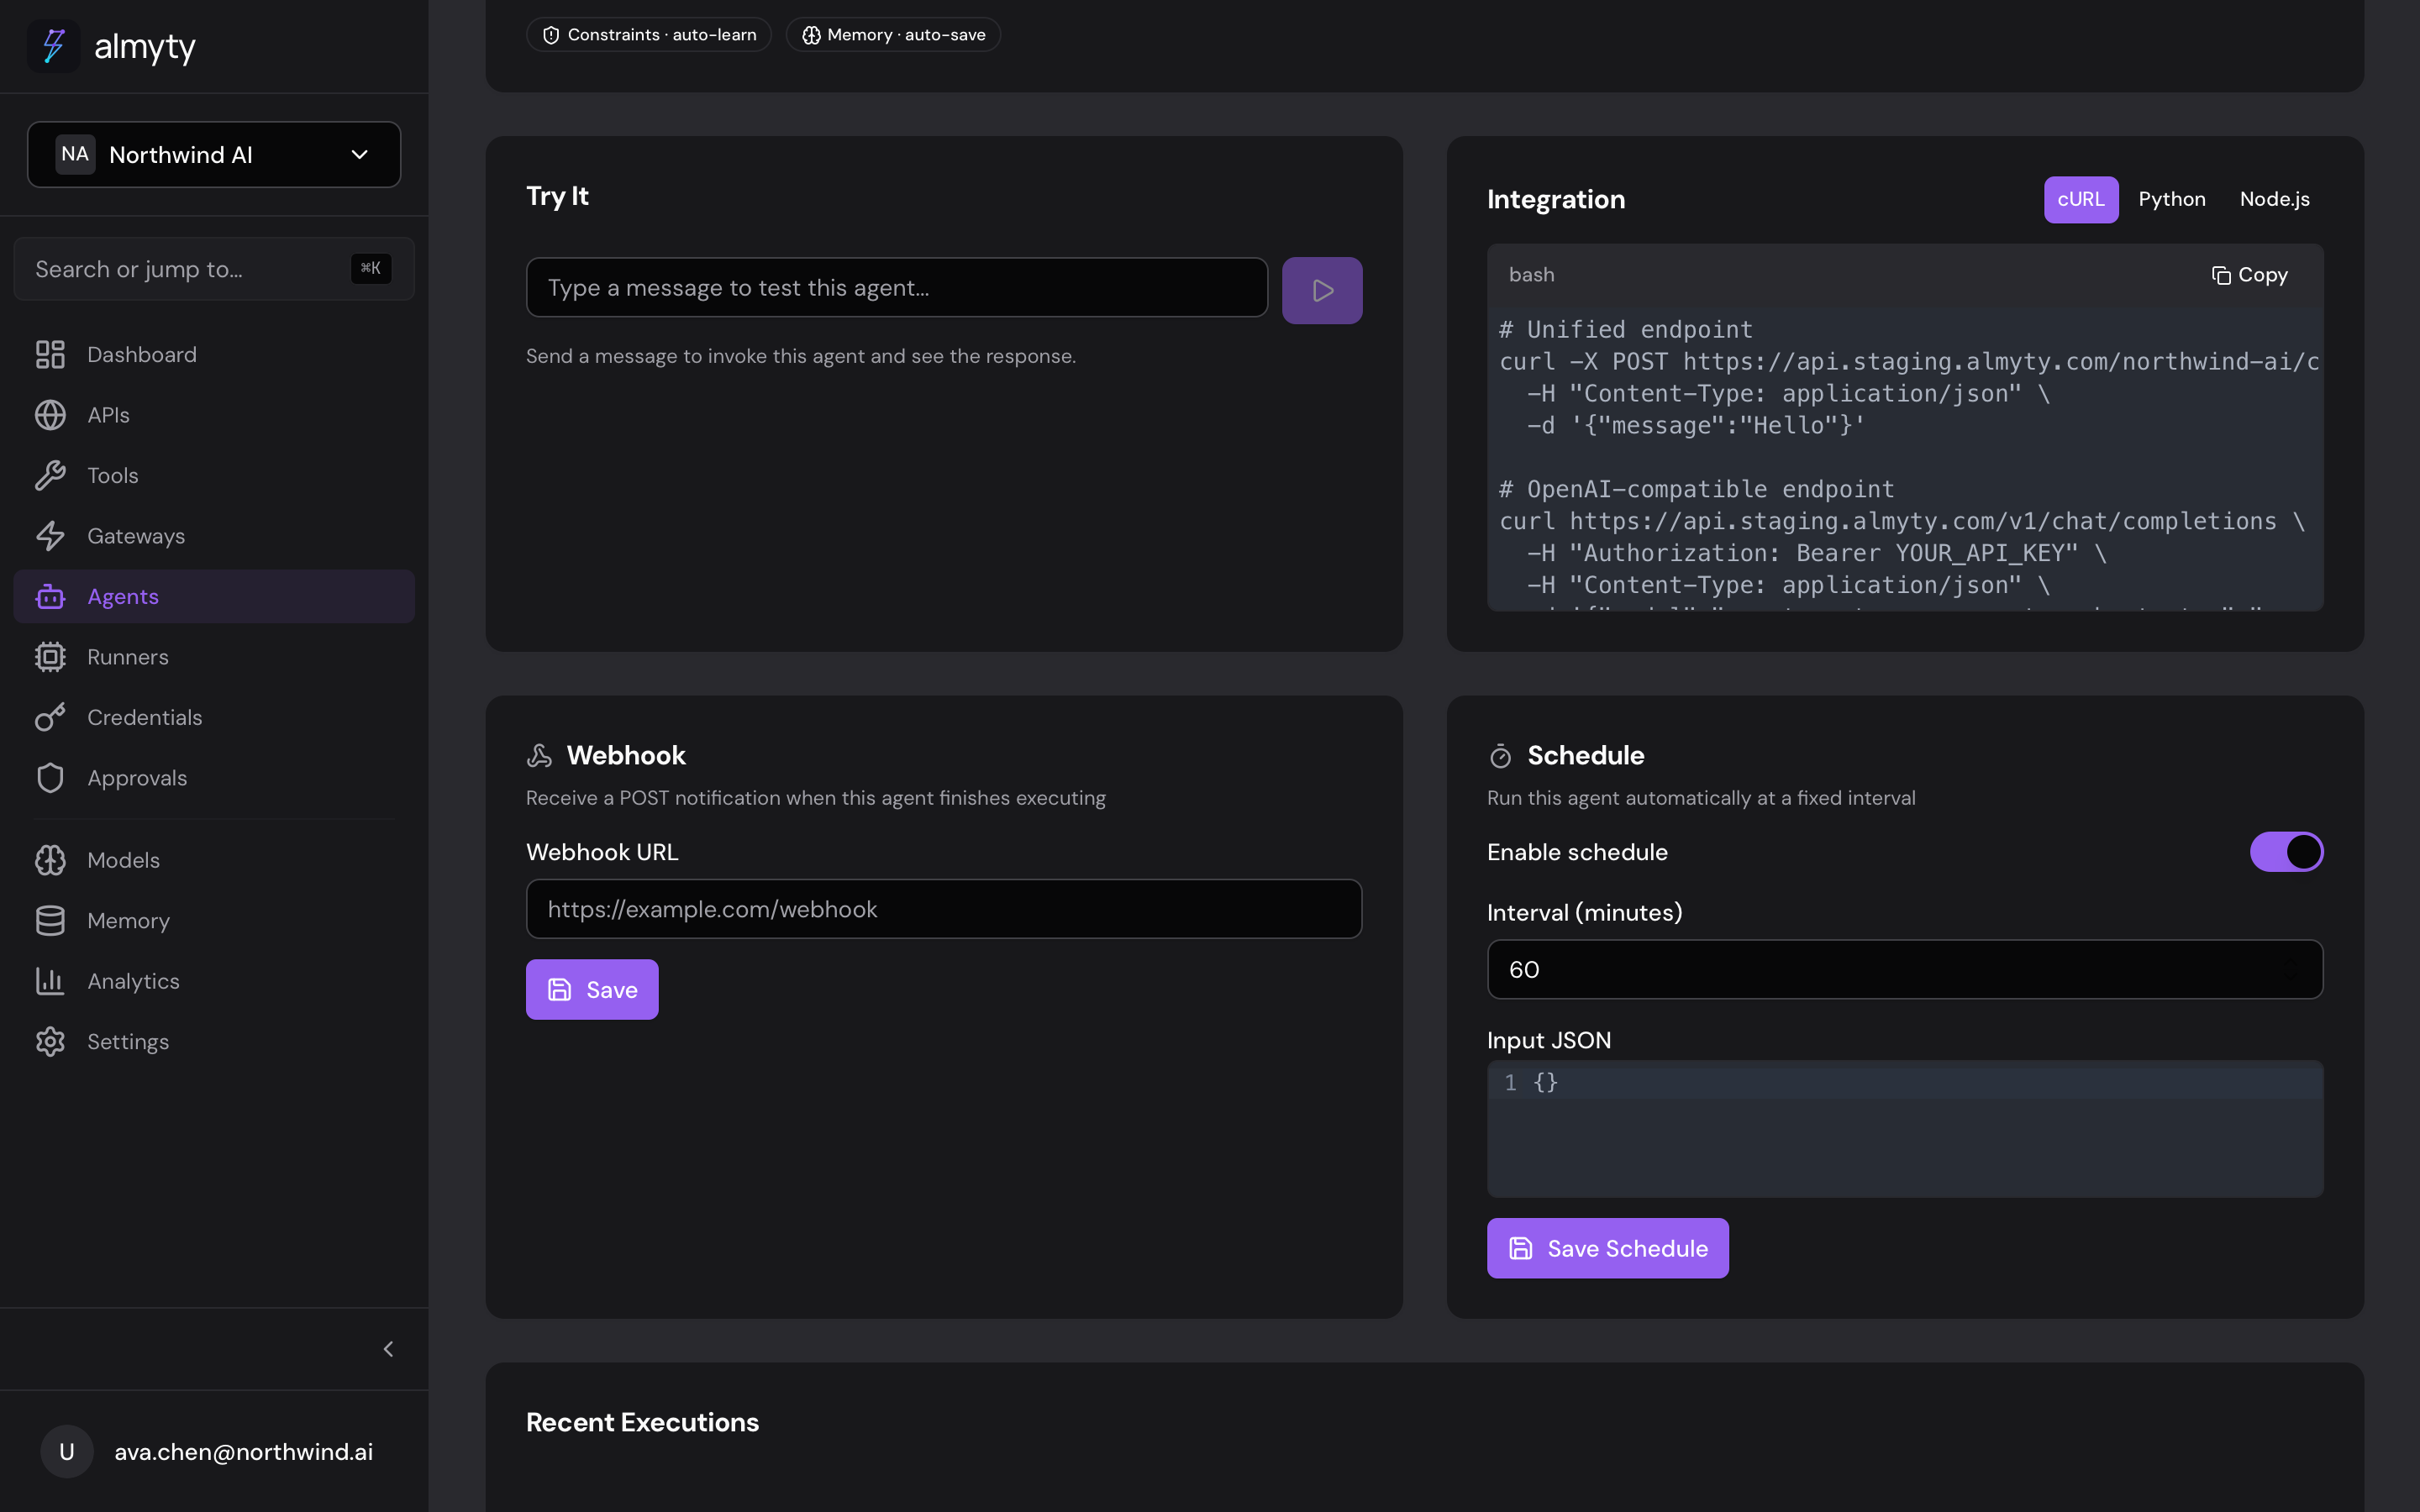Open Runners via the chip icon
Screen dimensions: 2420x1512
point(50,657)
